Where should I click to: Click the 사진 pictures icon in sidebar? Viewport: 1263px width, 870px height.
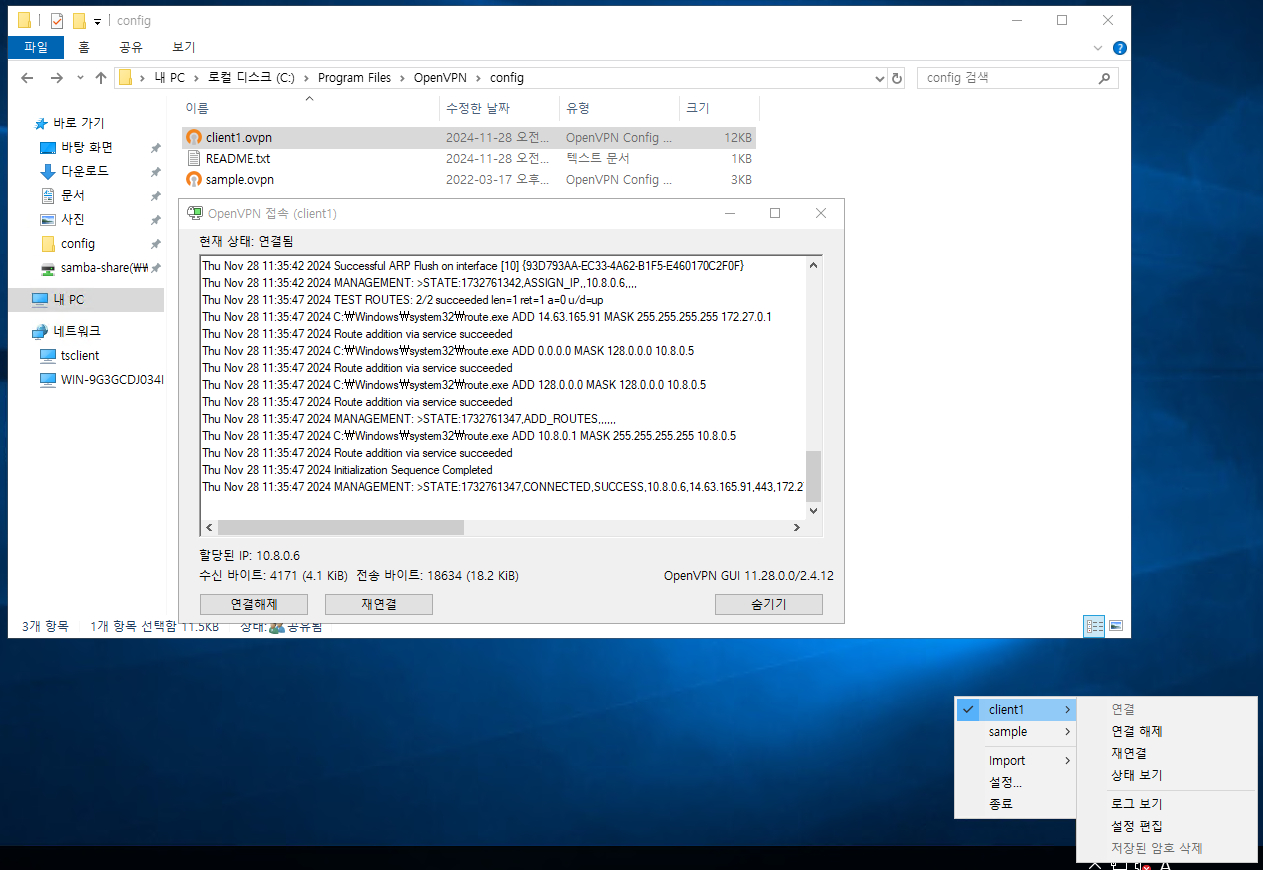point(48,220)
